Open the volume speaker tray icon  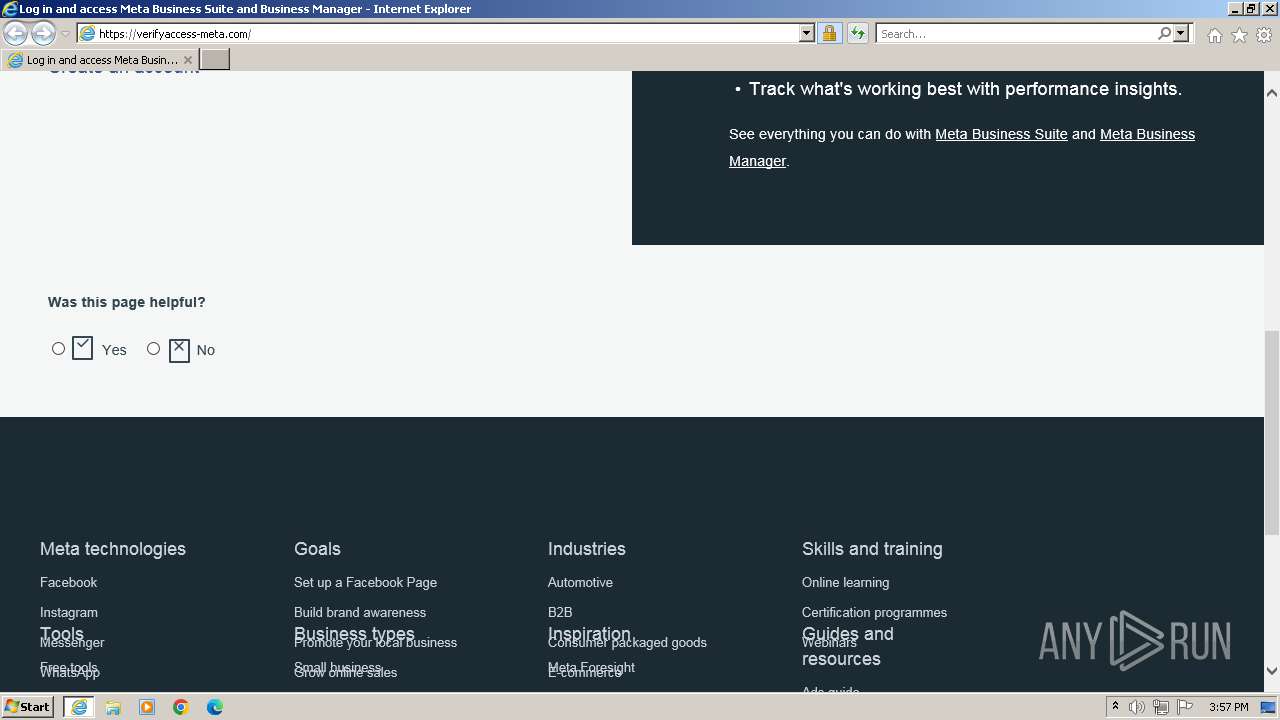pos(1137,707)
